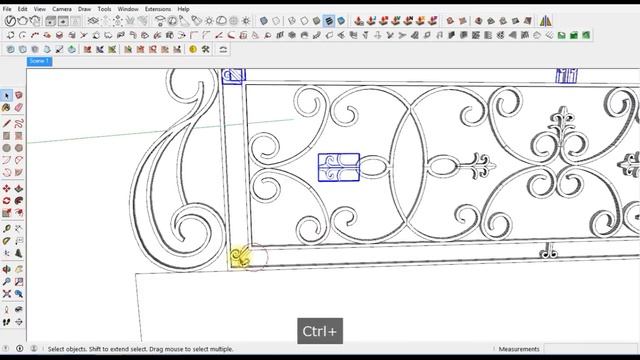This screenshot has height=360, width=640.
Task: Activate the Move tool with red arrows
Action: [x=6, y=189]
